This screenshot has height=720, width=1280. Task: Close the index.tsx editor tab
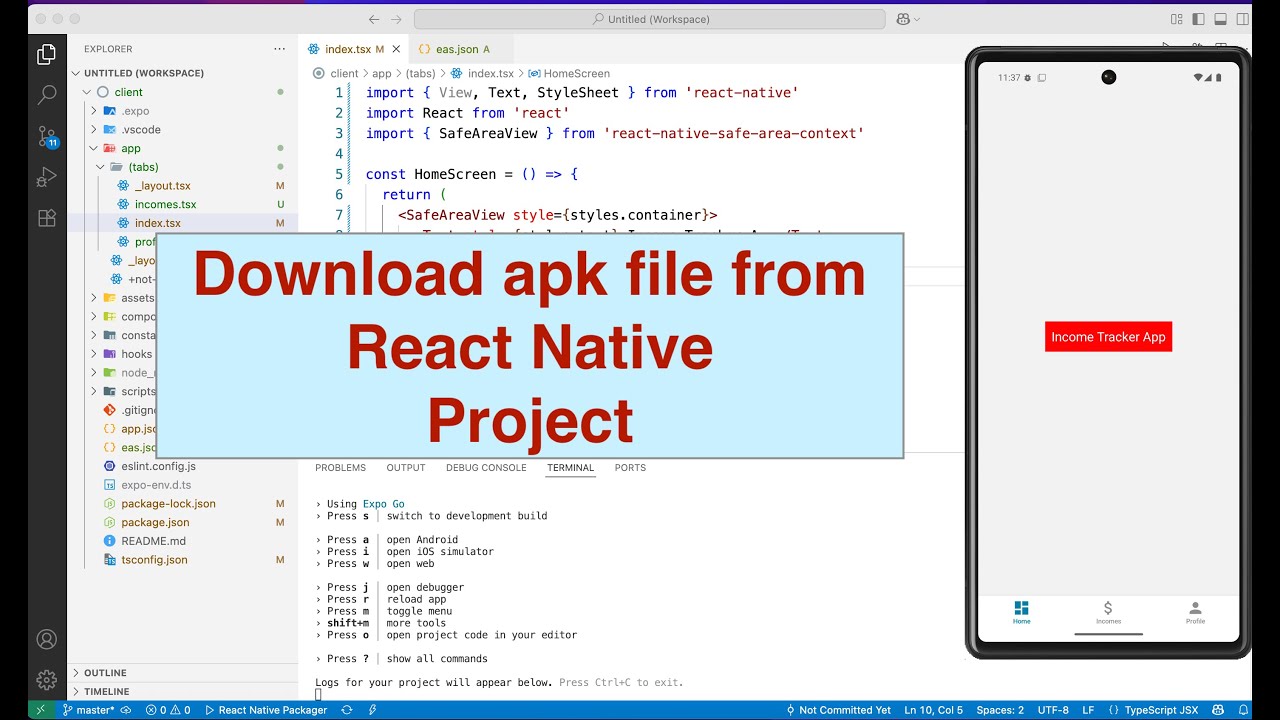(x=396, y=49)
